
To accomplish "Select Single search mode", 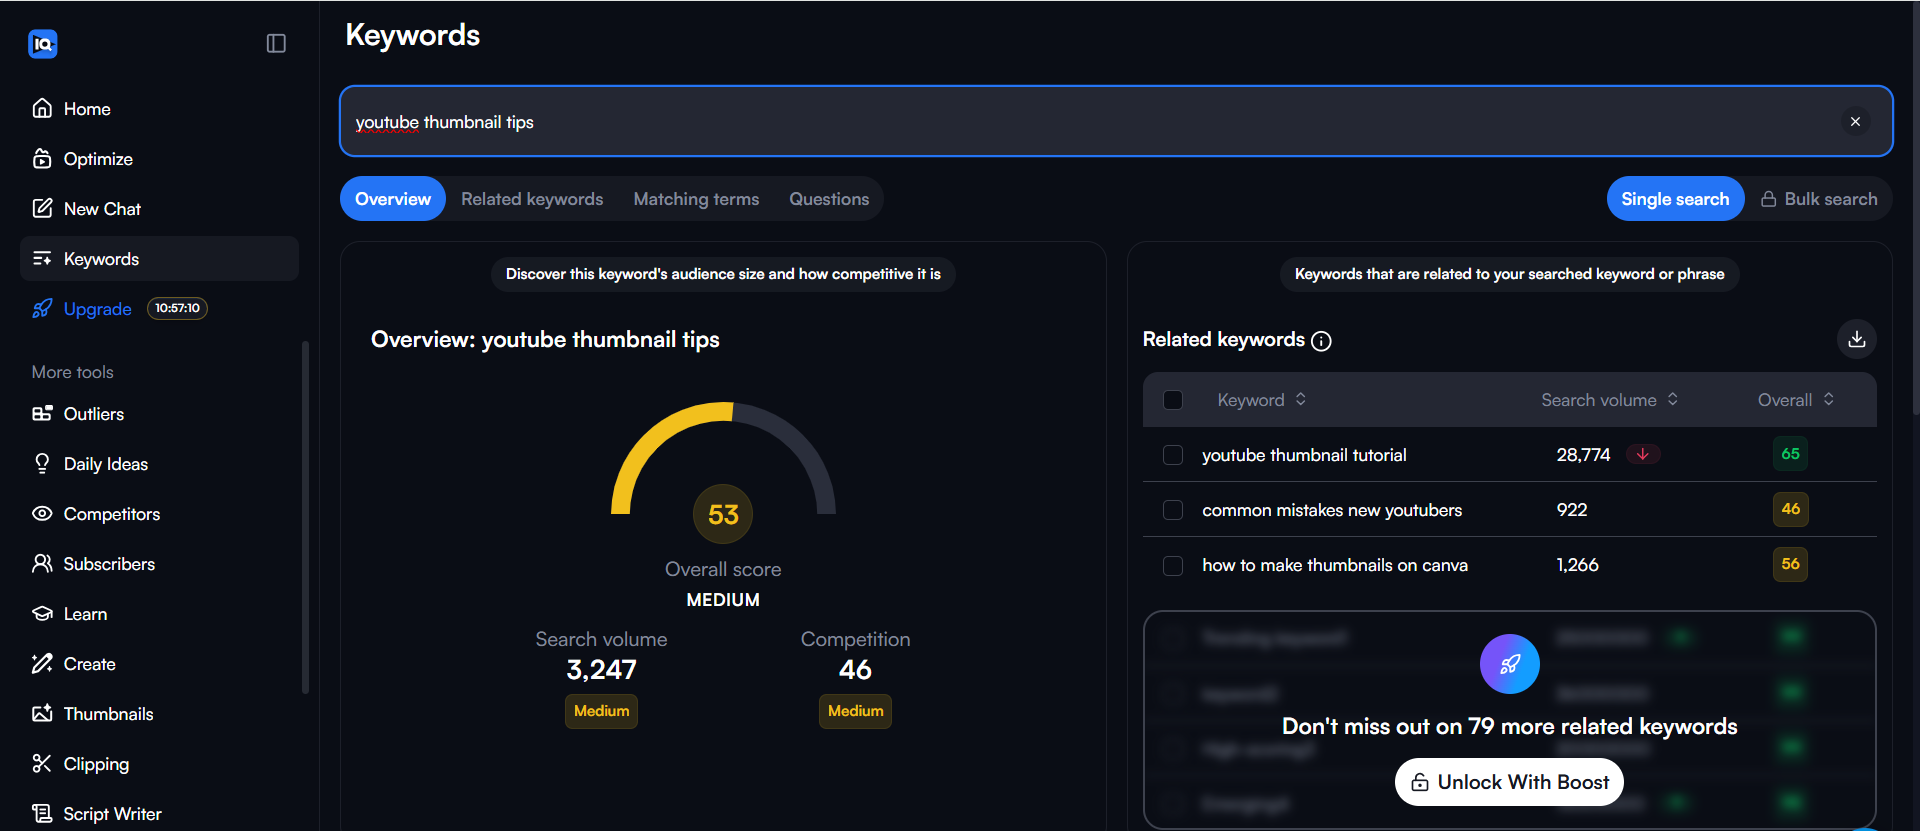I will tap(1675, 199).
